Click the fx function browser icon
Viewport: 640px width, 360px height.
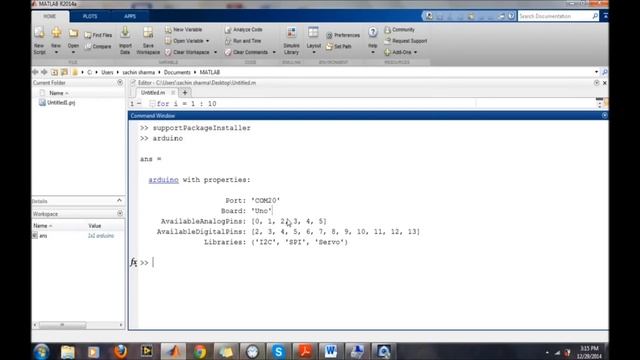pos(133,262)
